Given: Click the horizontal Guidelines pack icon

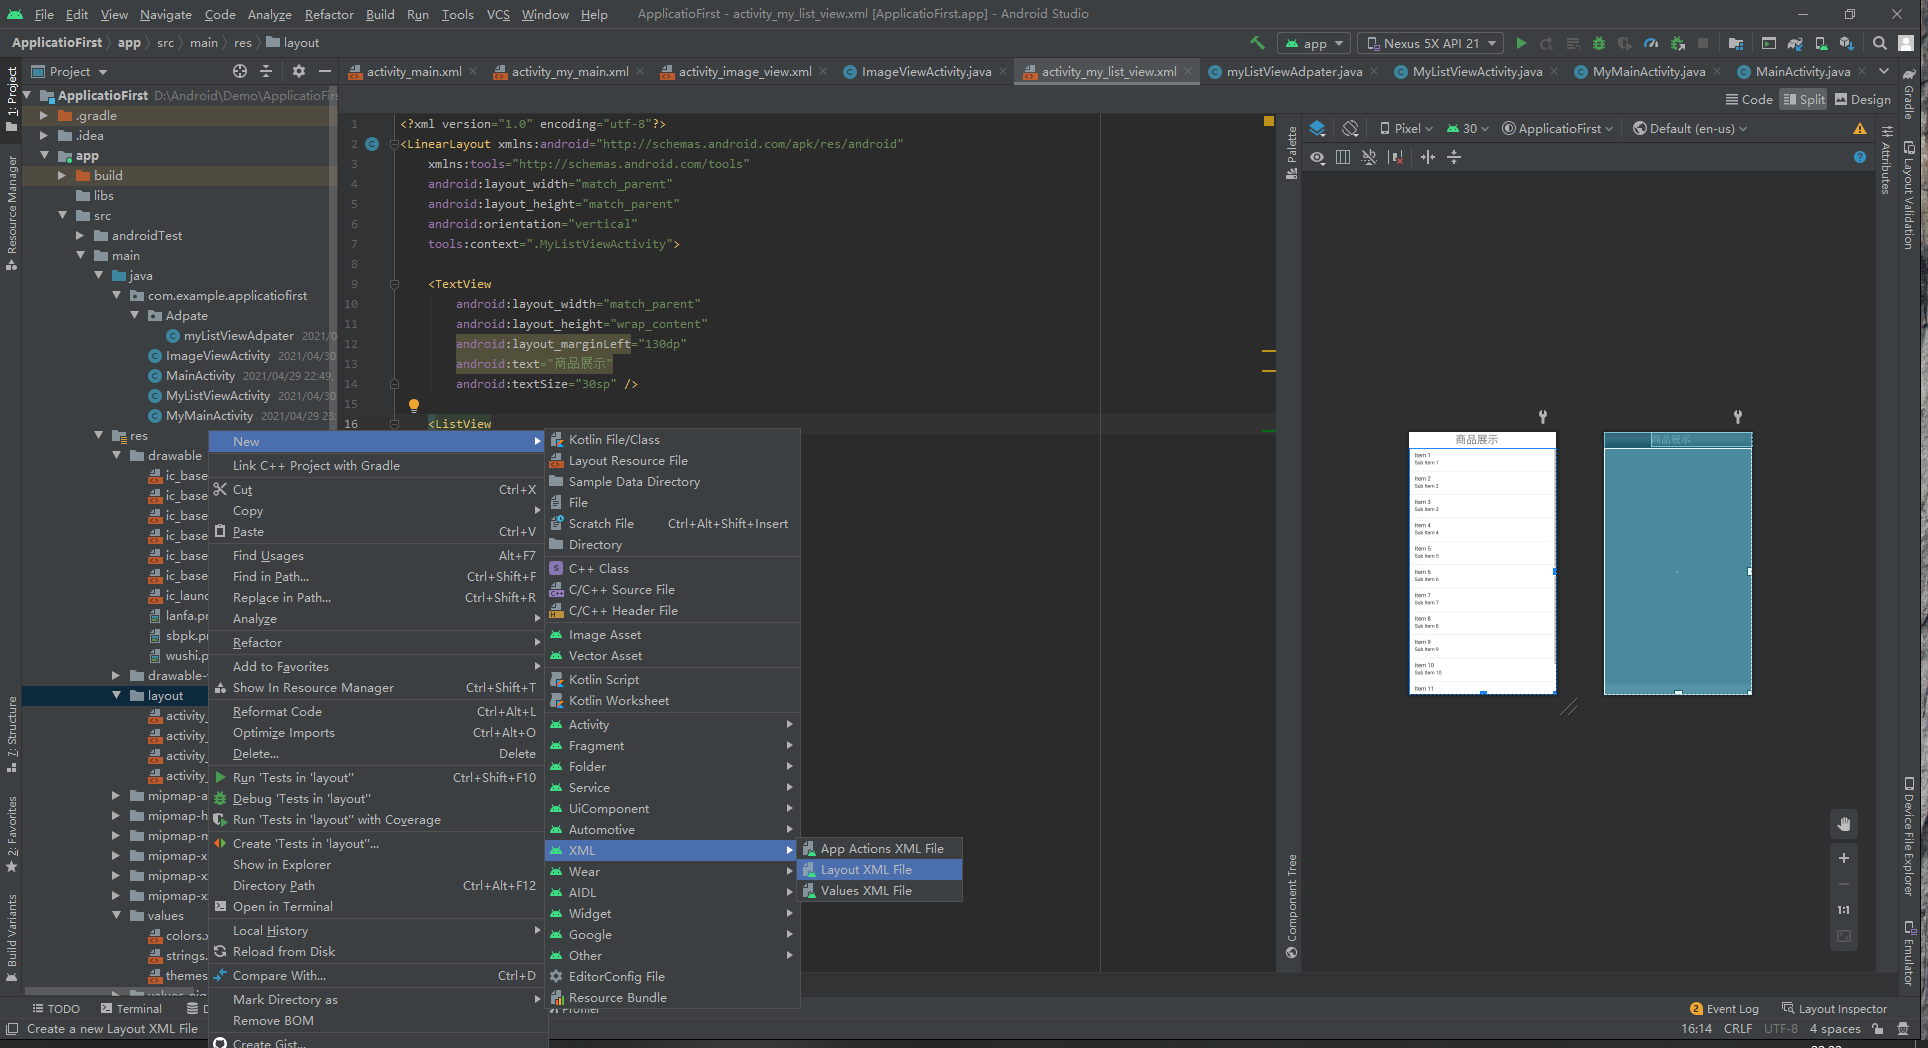Looking at the screenshot, I should [x=1428, y=157].
